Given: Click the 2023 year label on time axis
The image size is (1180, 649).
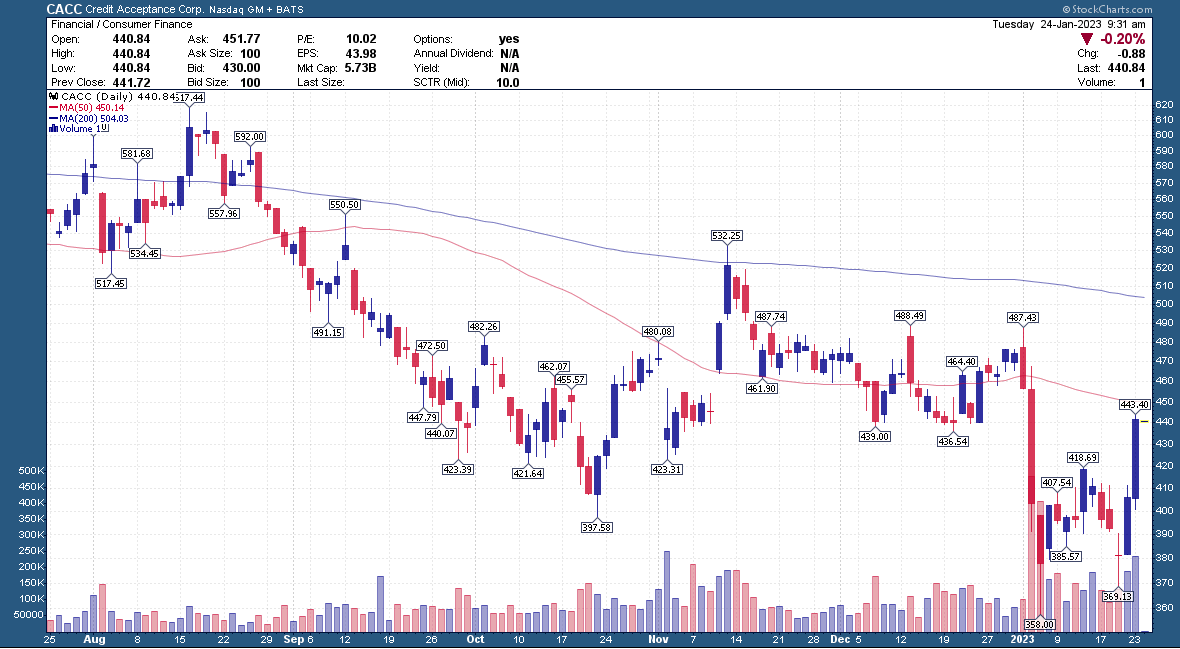Looking at the screenshot, I should 1024,639.
